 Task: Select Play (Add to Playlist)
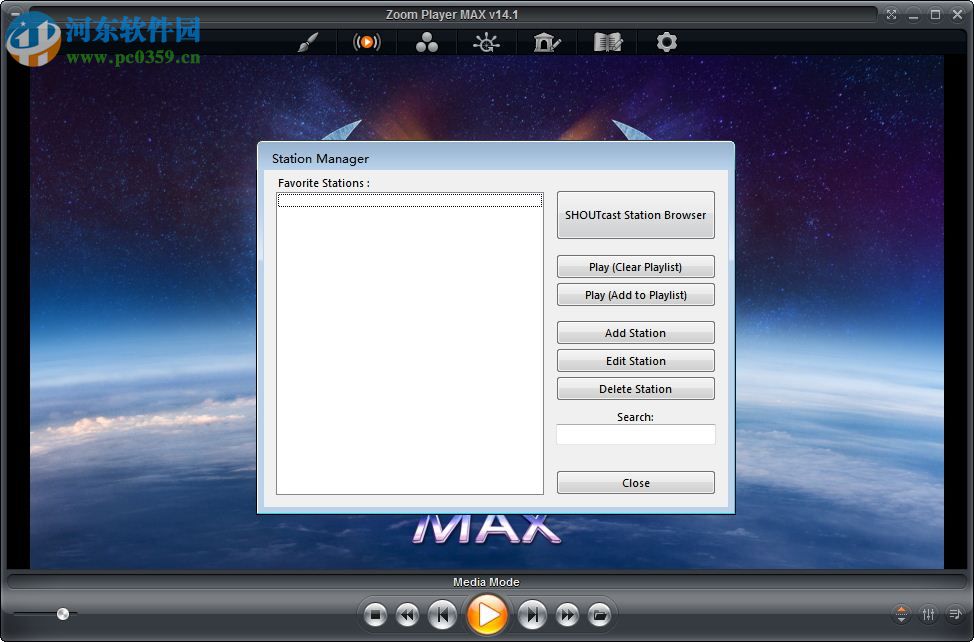(x=635, y=294)
